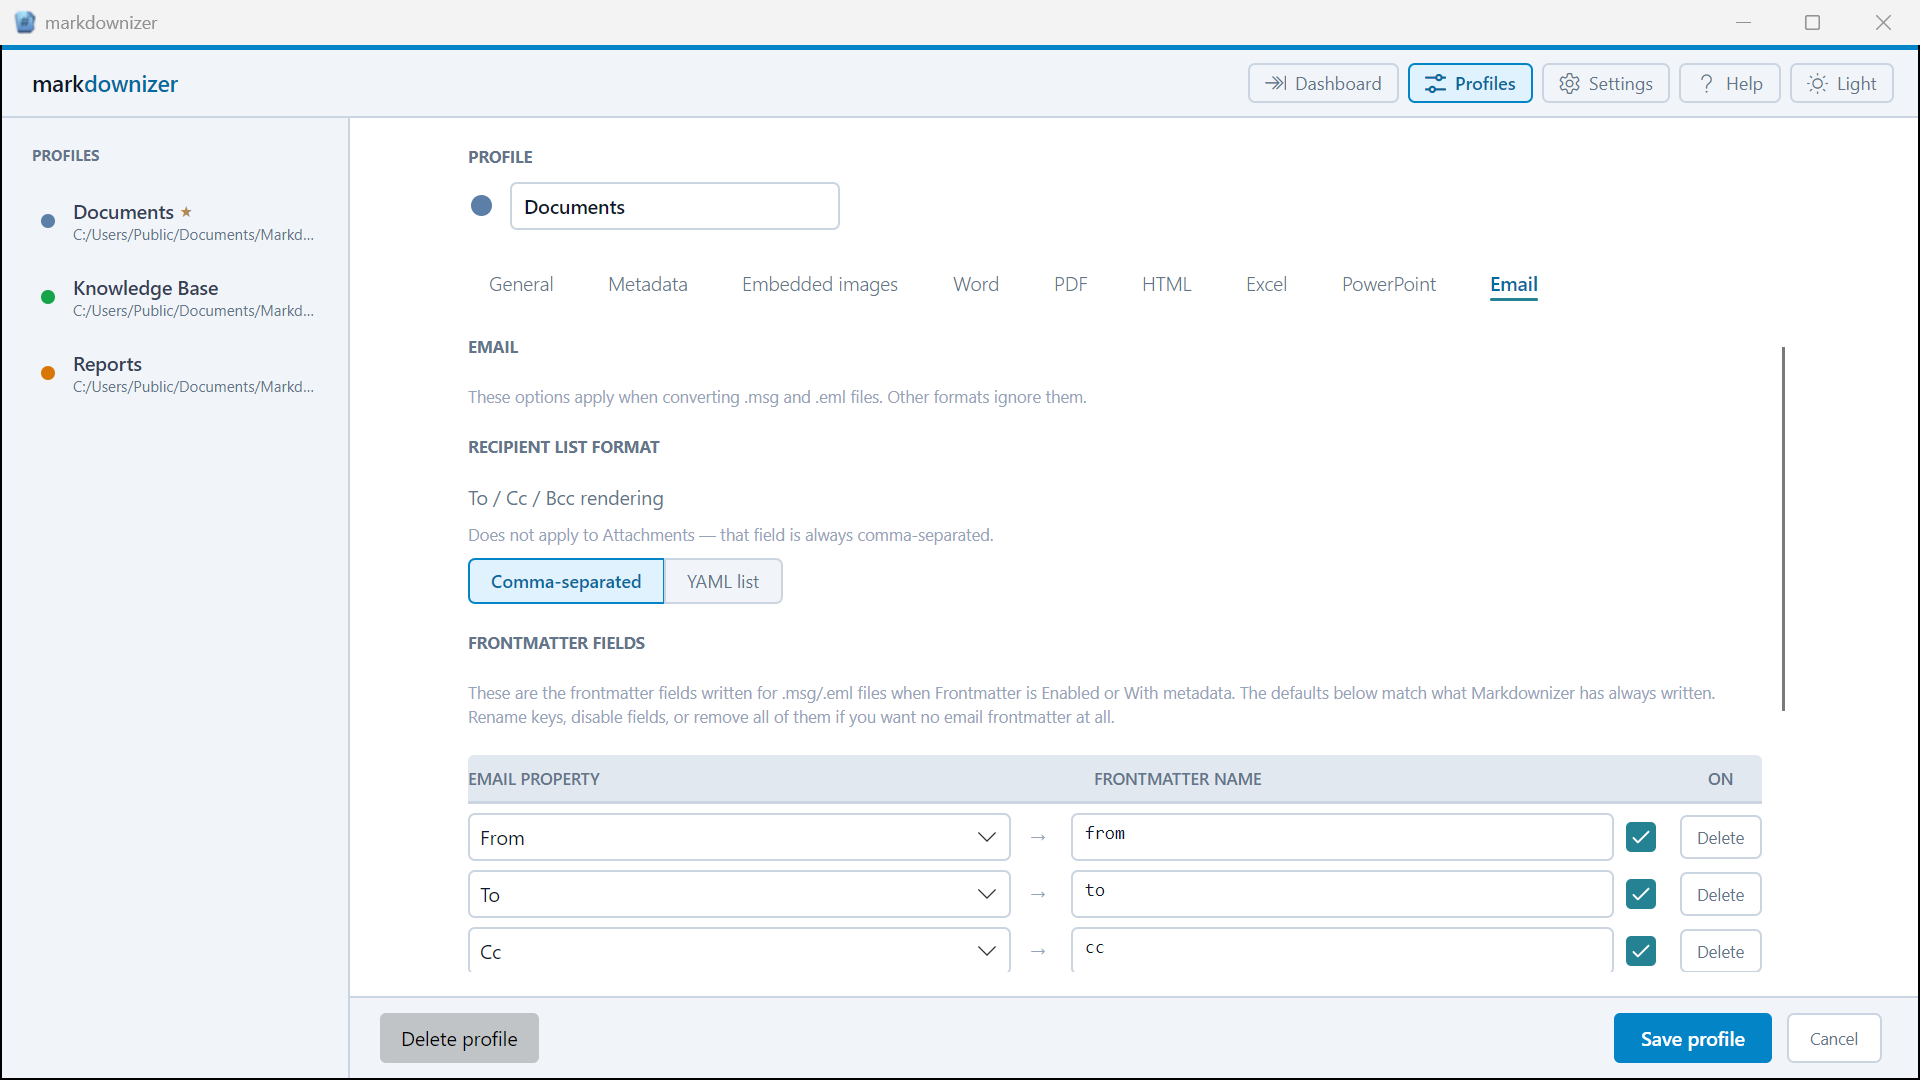Click the profile name field containing Documents
The width and height of the screenshot is (1920, 1080).
pos(675,206)
